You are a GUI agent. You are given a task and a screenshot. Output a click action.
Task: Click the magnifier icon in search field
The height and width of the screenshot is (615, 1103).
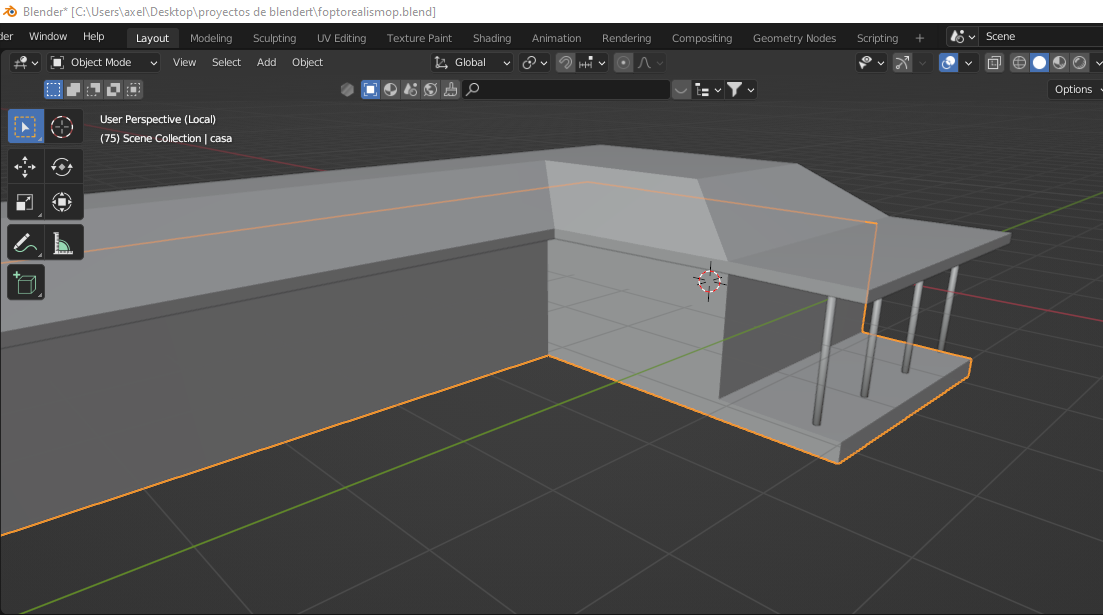point(473,89)
